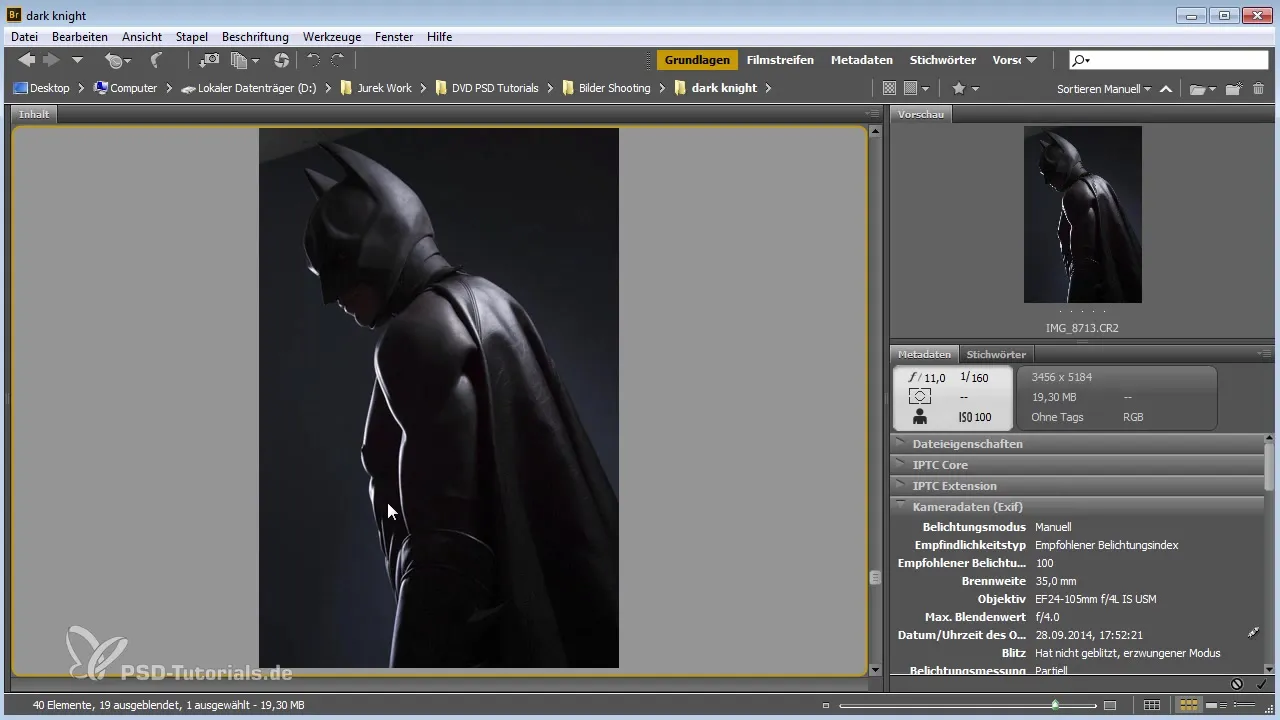The image size is (1280, 720).
Task: Click the get photos from camera icon
Action: pyautogui.click(x=210, y=60)
